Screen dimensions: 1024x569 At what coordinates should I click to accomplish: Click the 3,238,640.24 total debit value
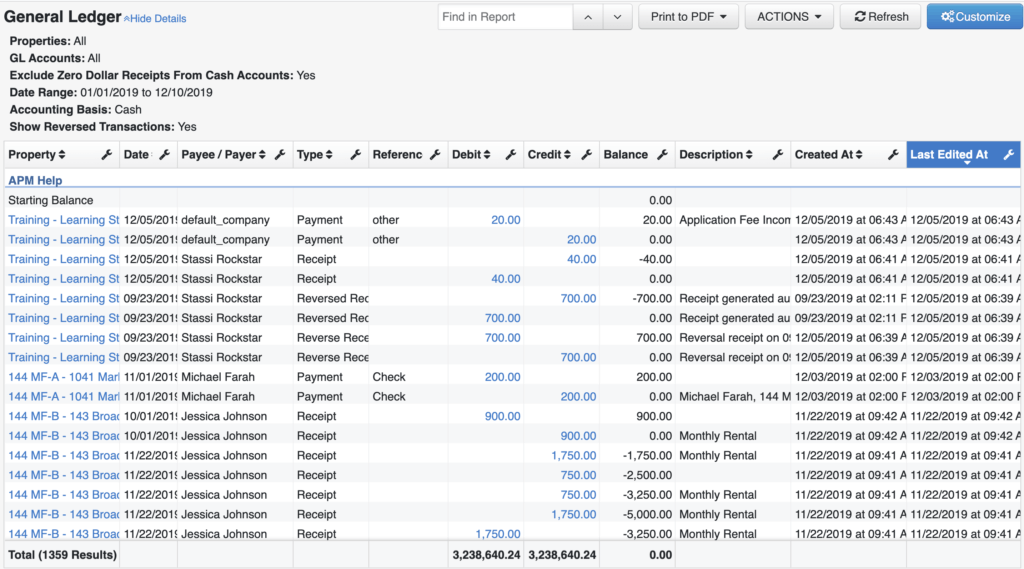pos(486,555)
